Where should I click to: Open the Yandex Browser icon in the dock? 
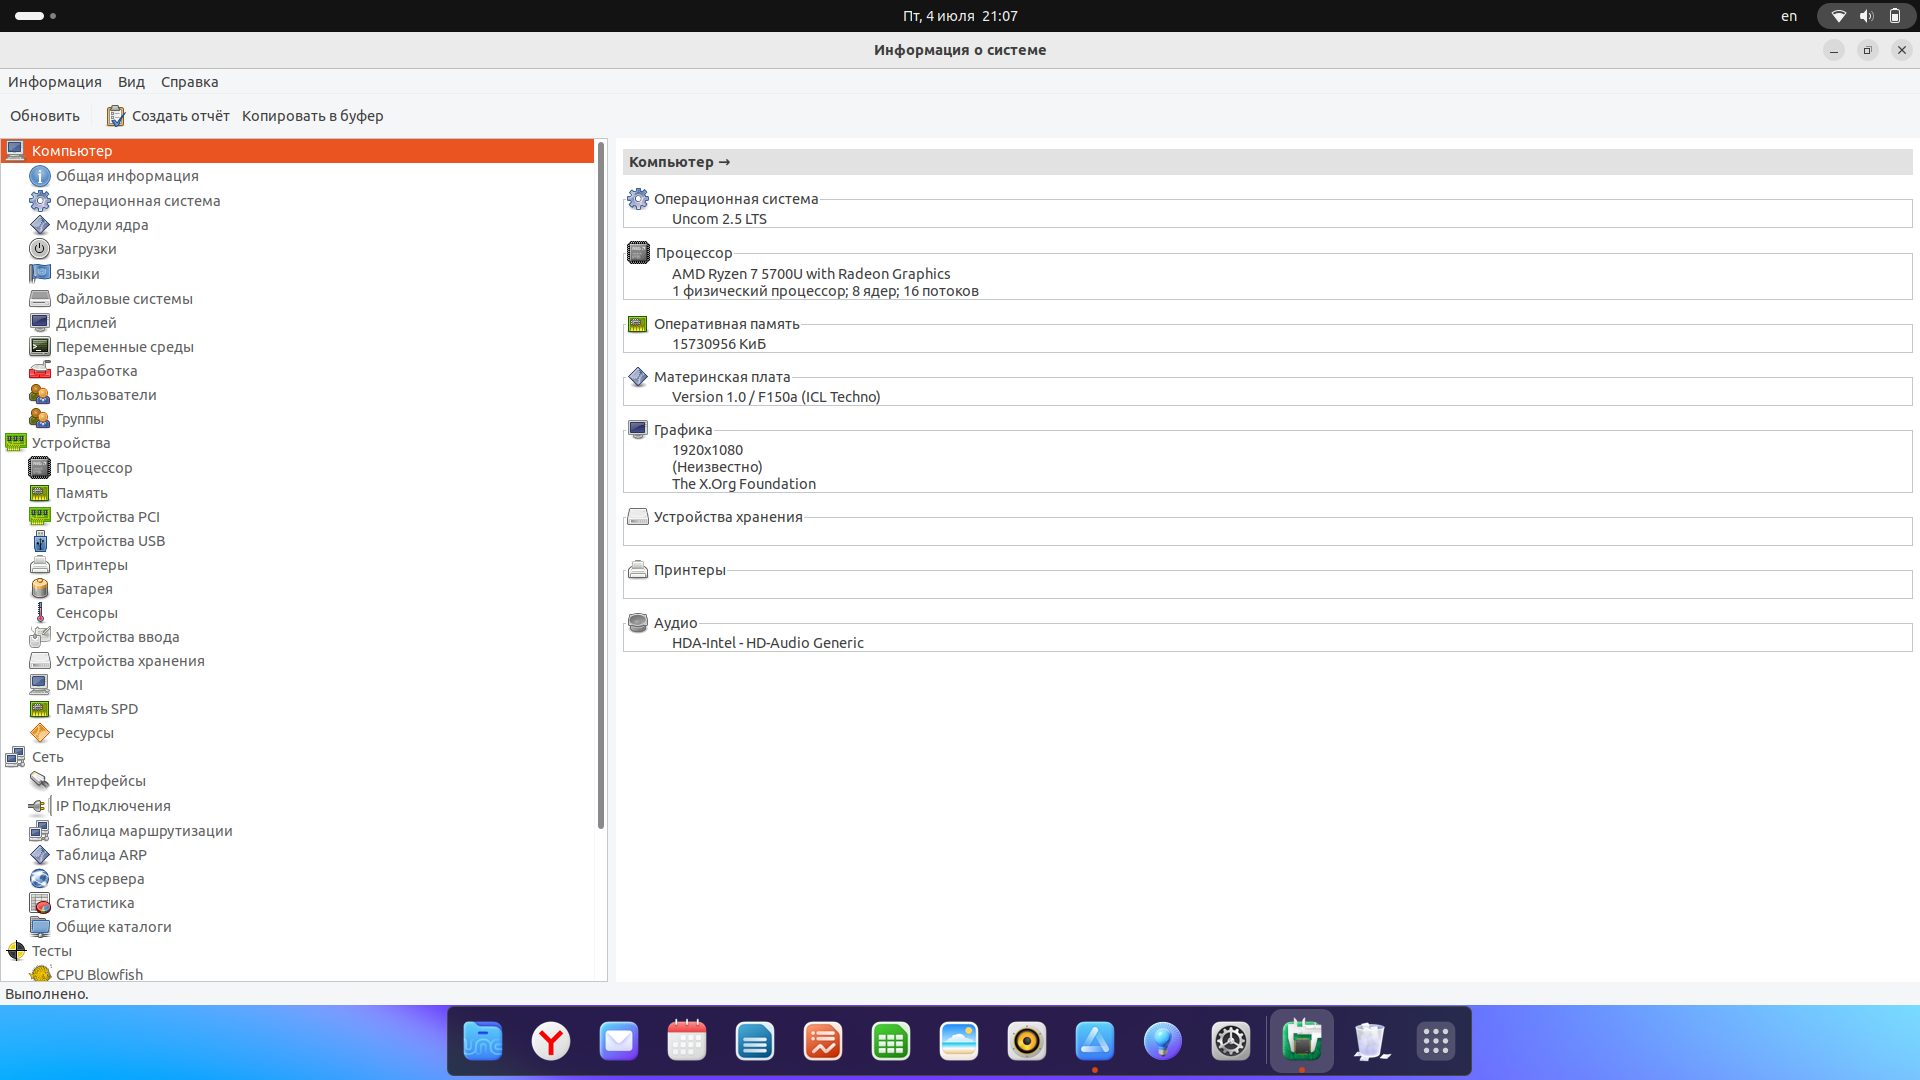click(x=551, y=1041)
